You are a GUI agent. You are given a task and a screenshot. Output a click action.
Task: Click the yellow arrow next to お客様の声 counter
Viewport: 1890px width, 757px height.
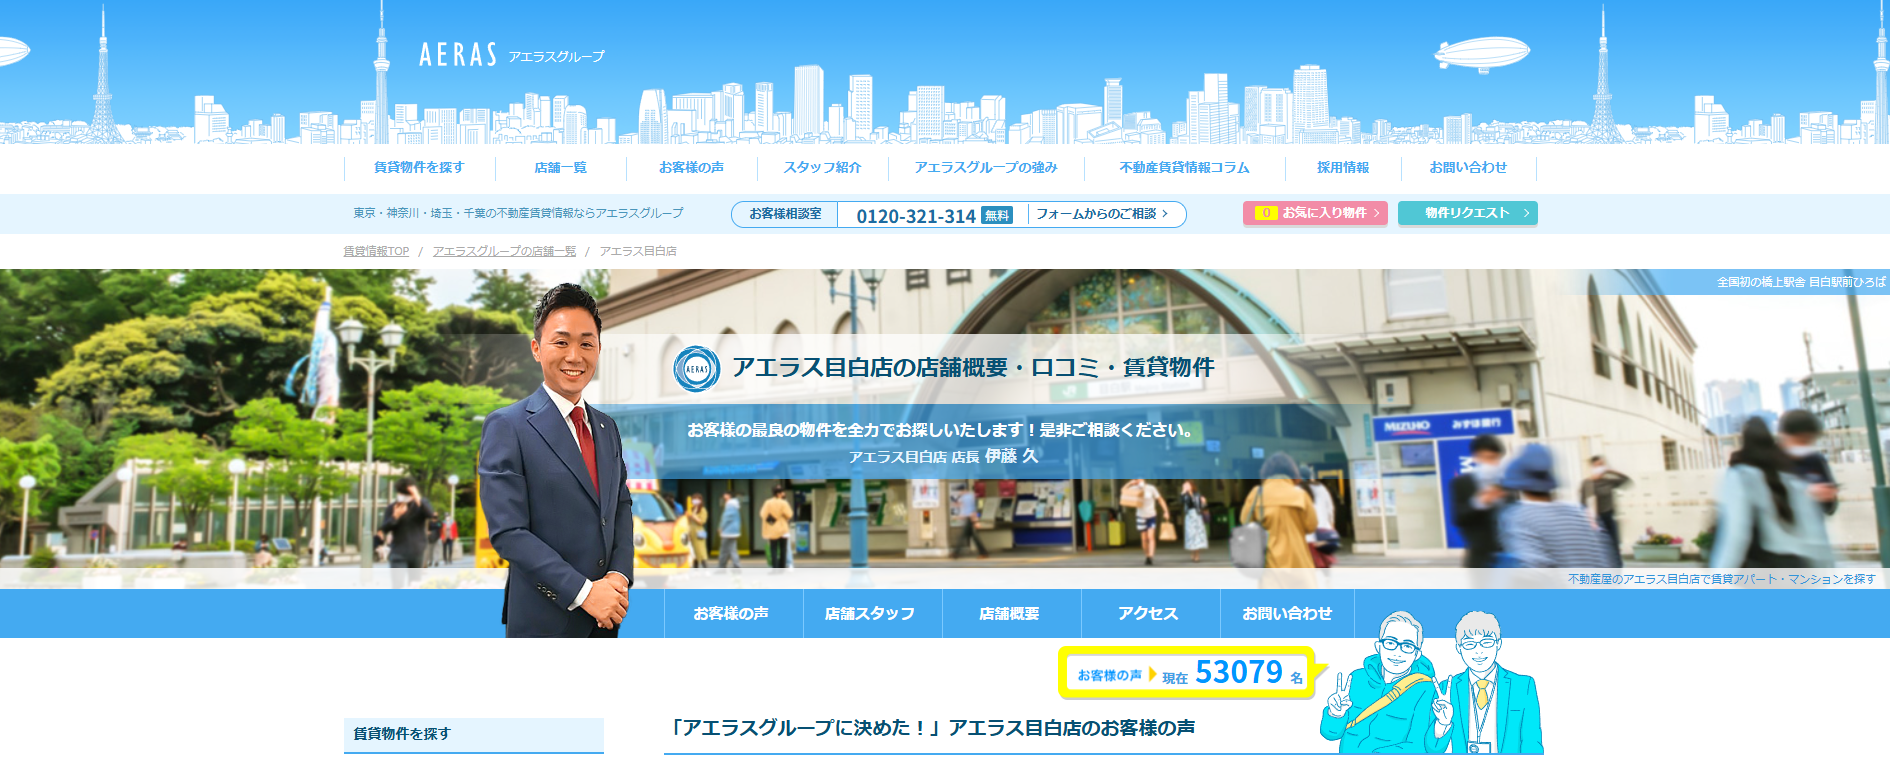(x=1152, y=675)
